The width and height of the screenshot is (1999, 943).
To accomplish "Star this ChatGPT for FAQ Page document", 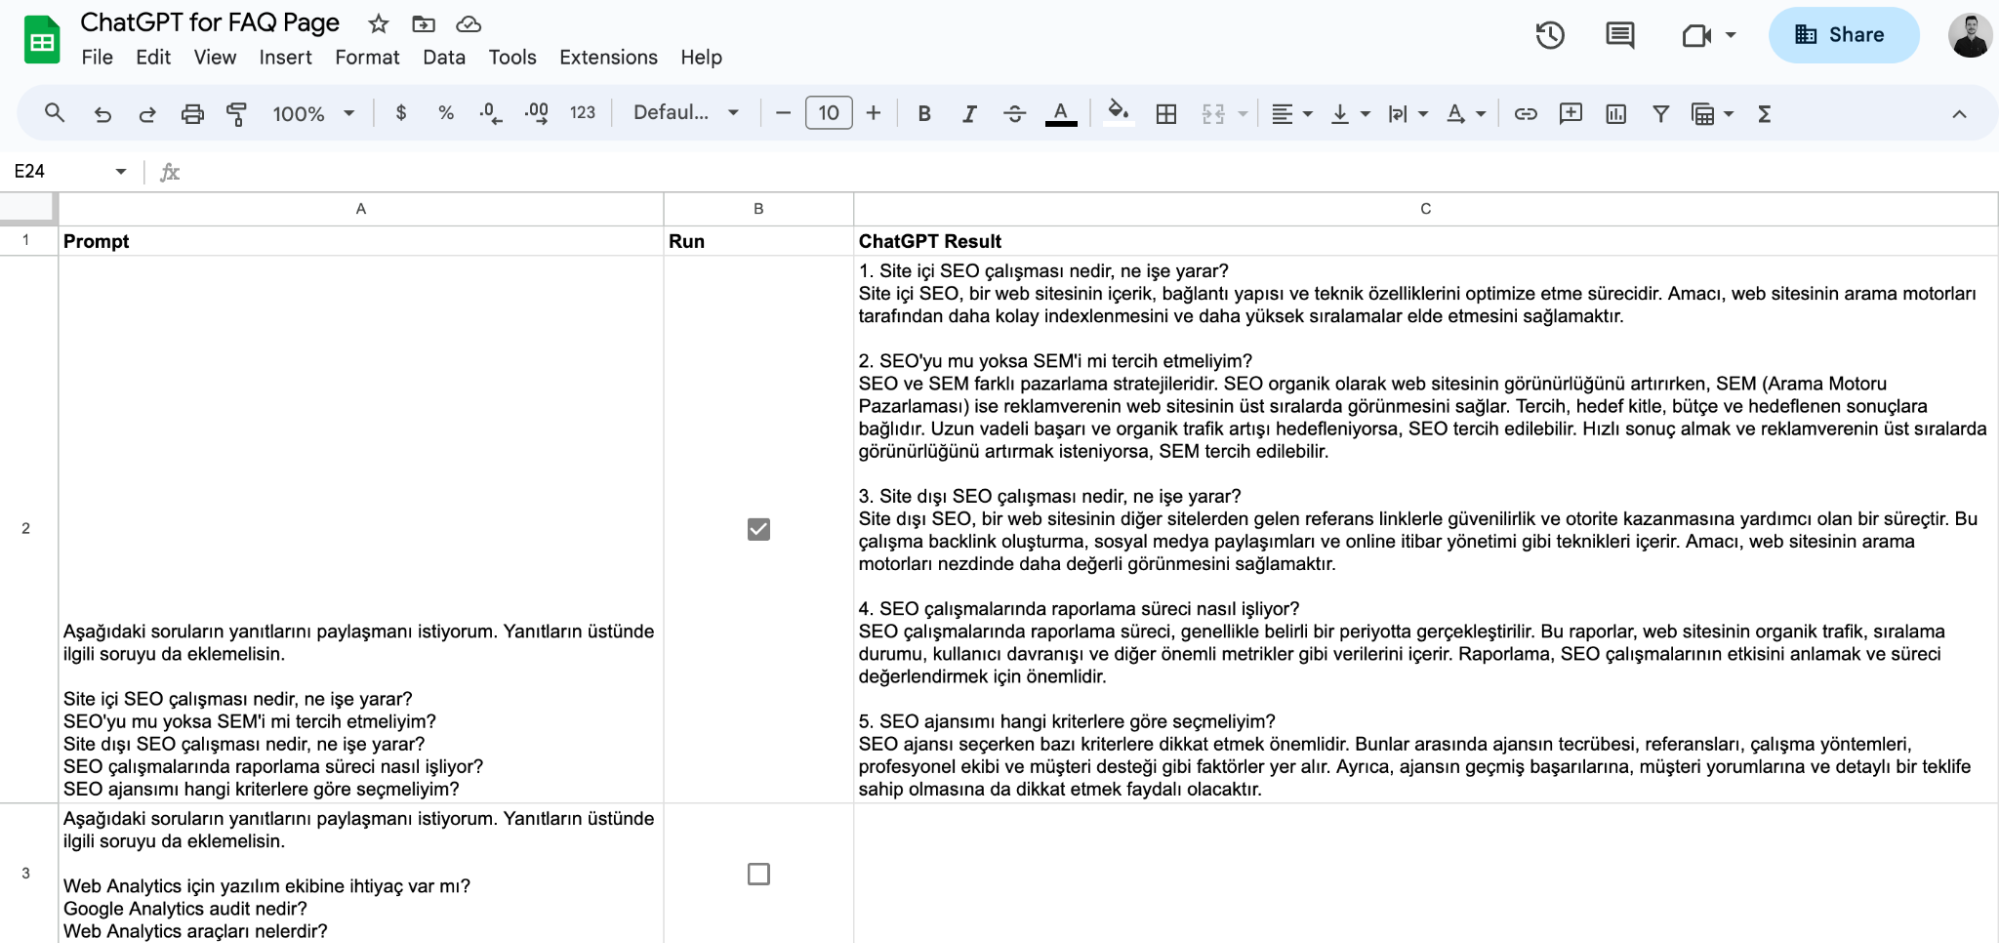I will 378,23.
